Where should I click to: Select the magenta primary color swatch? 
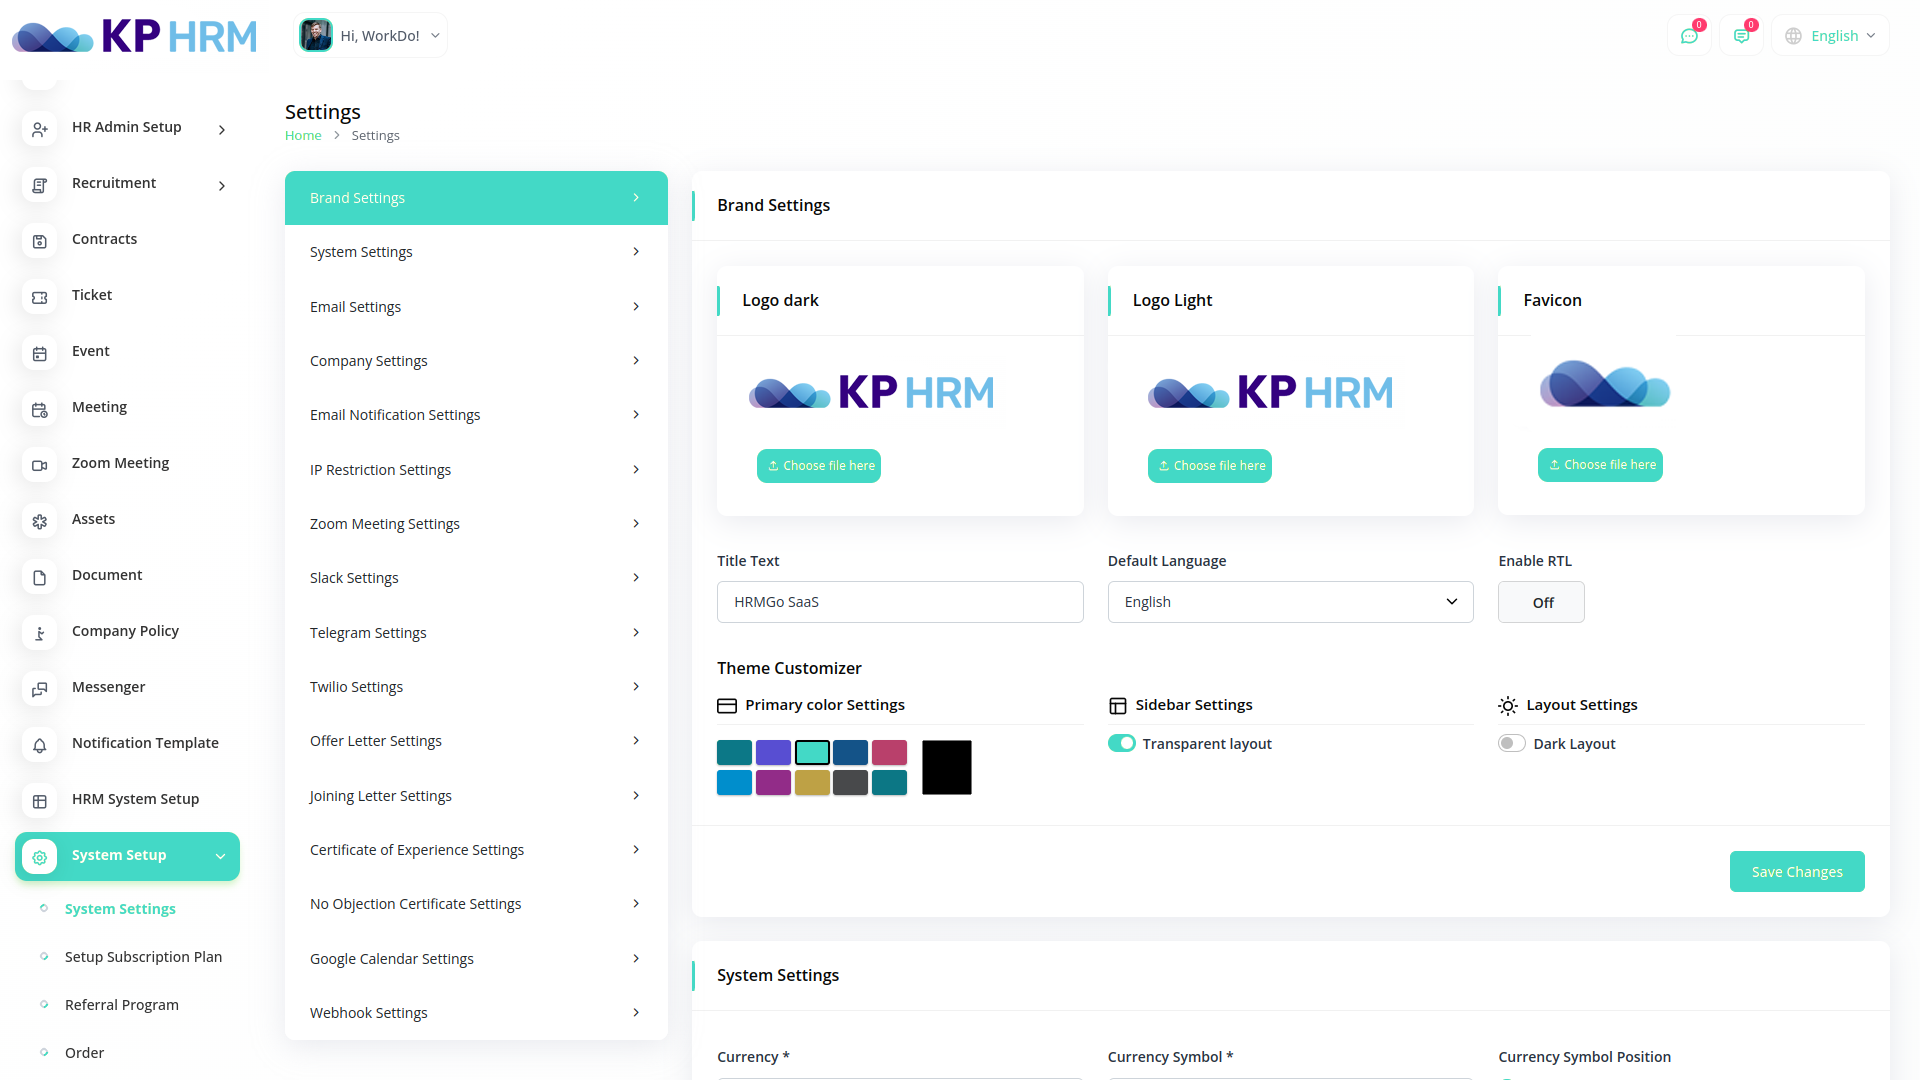[x=773, y=783]
